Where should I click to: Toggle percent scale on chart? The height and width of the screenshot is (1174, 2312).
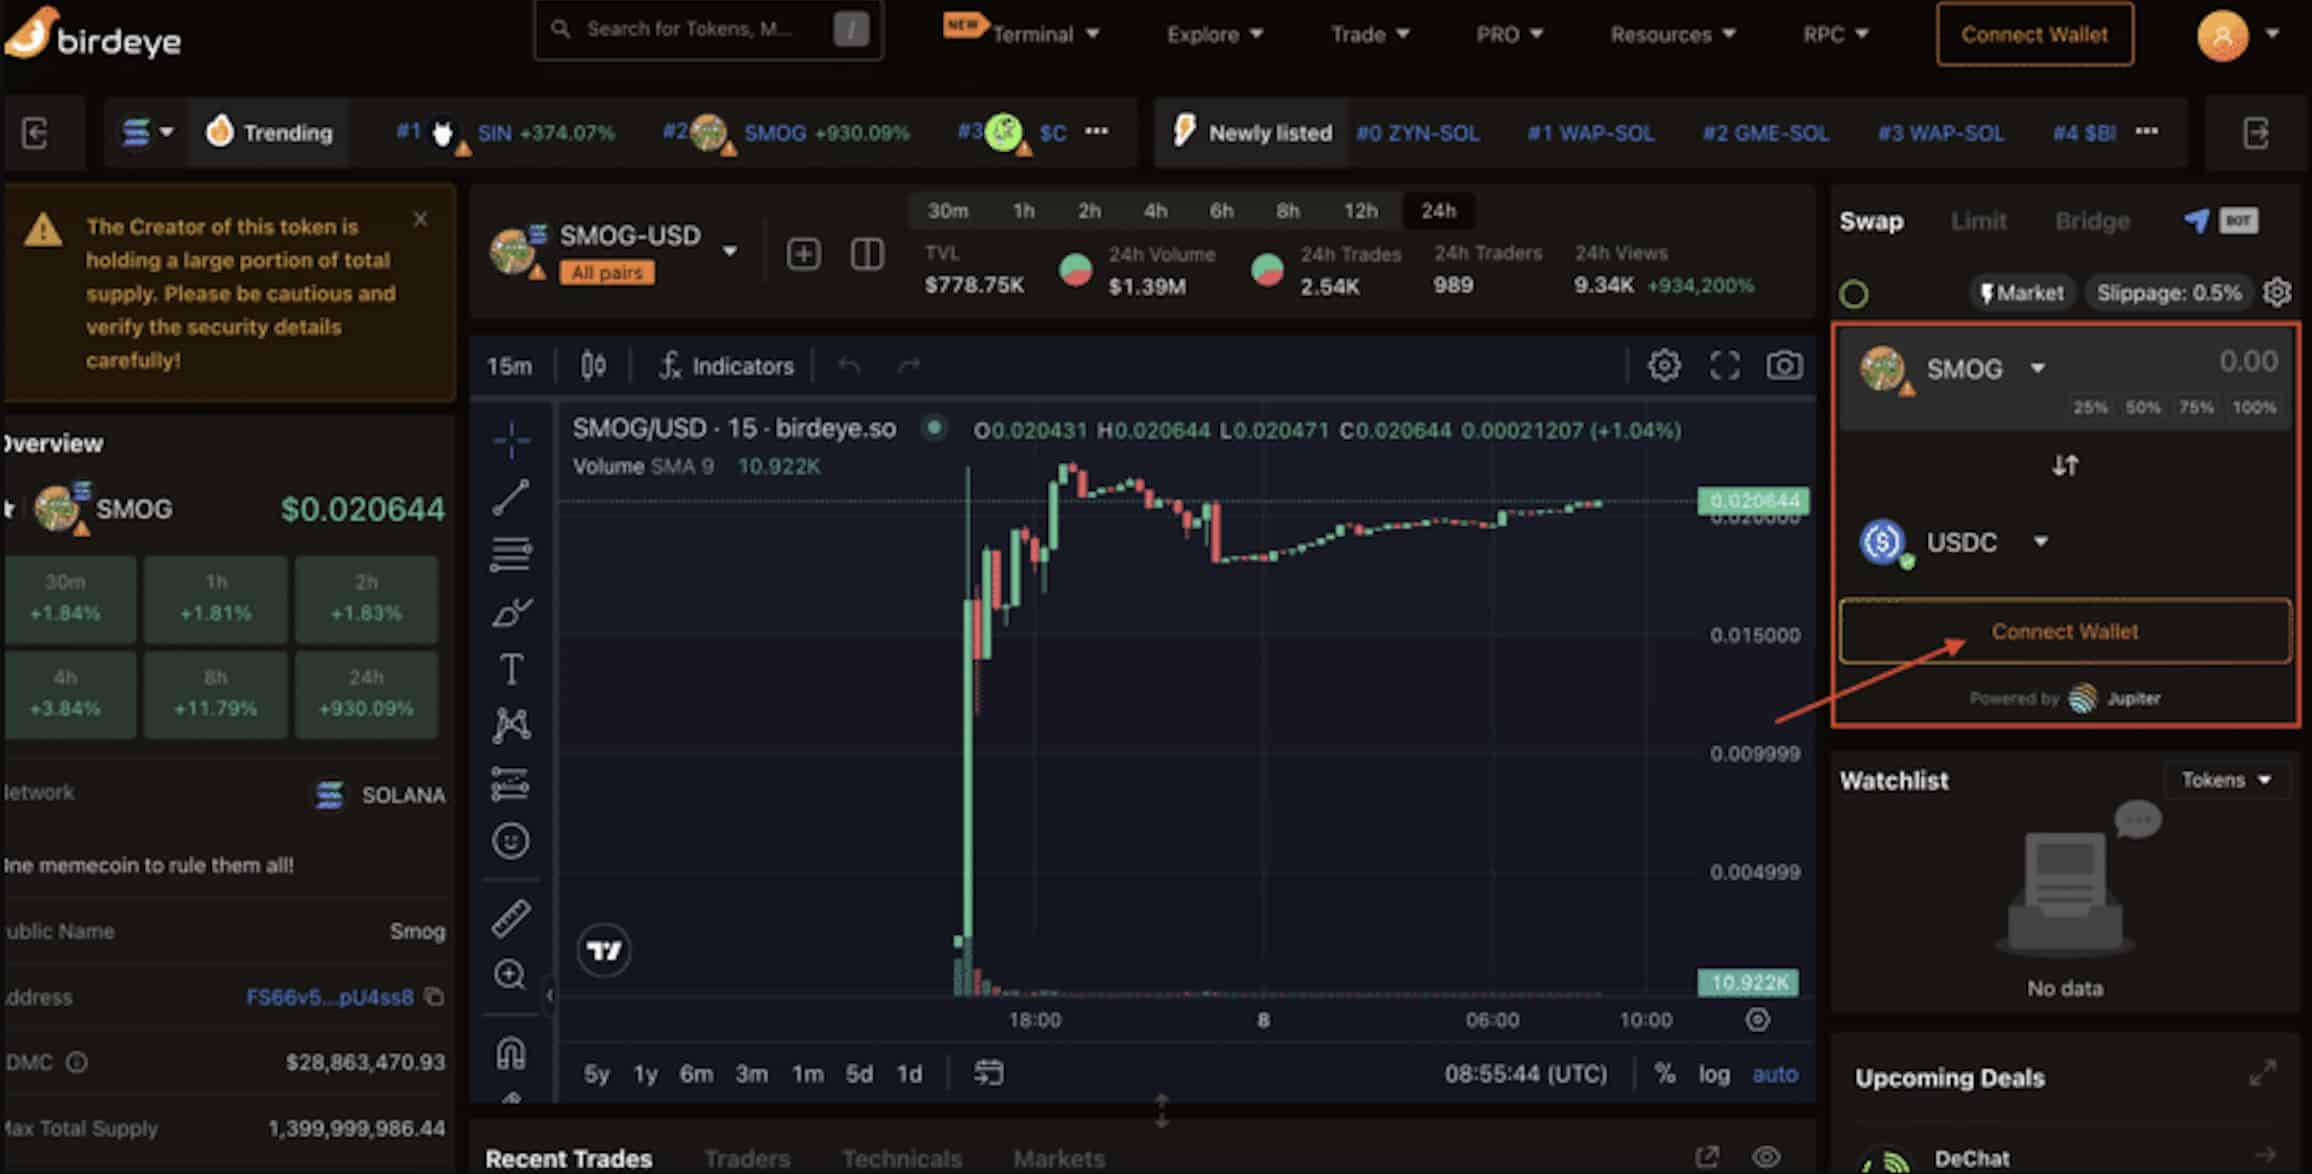click(1665, 1074)
